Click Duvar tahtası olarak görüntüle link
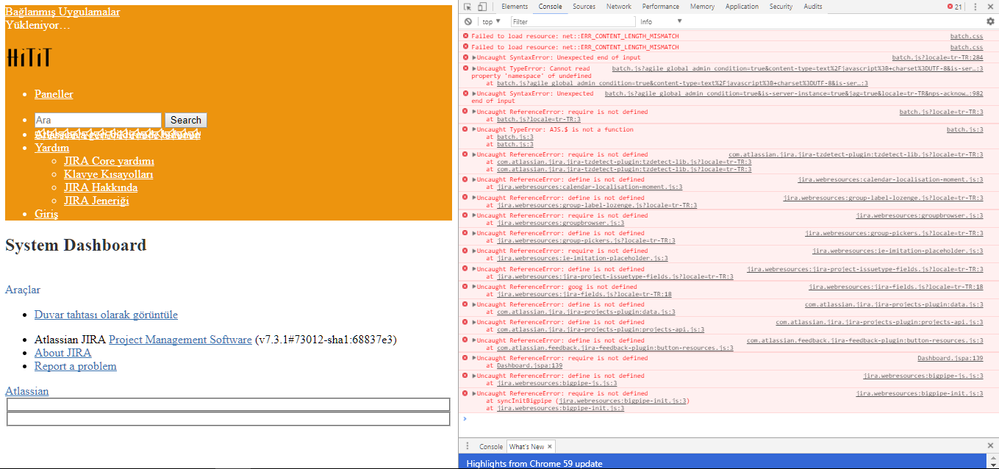This screenshot has height=469, width=999. pos(106,315)
